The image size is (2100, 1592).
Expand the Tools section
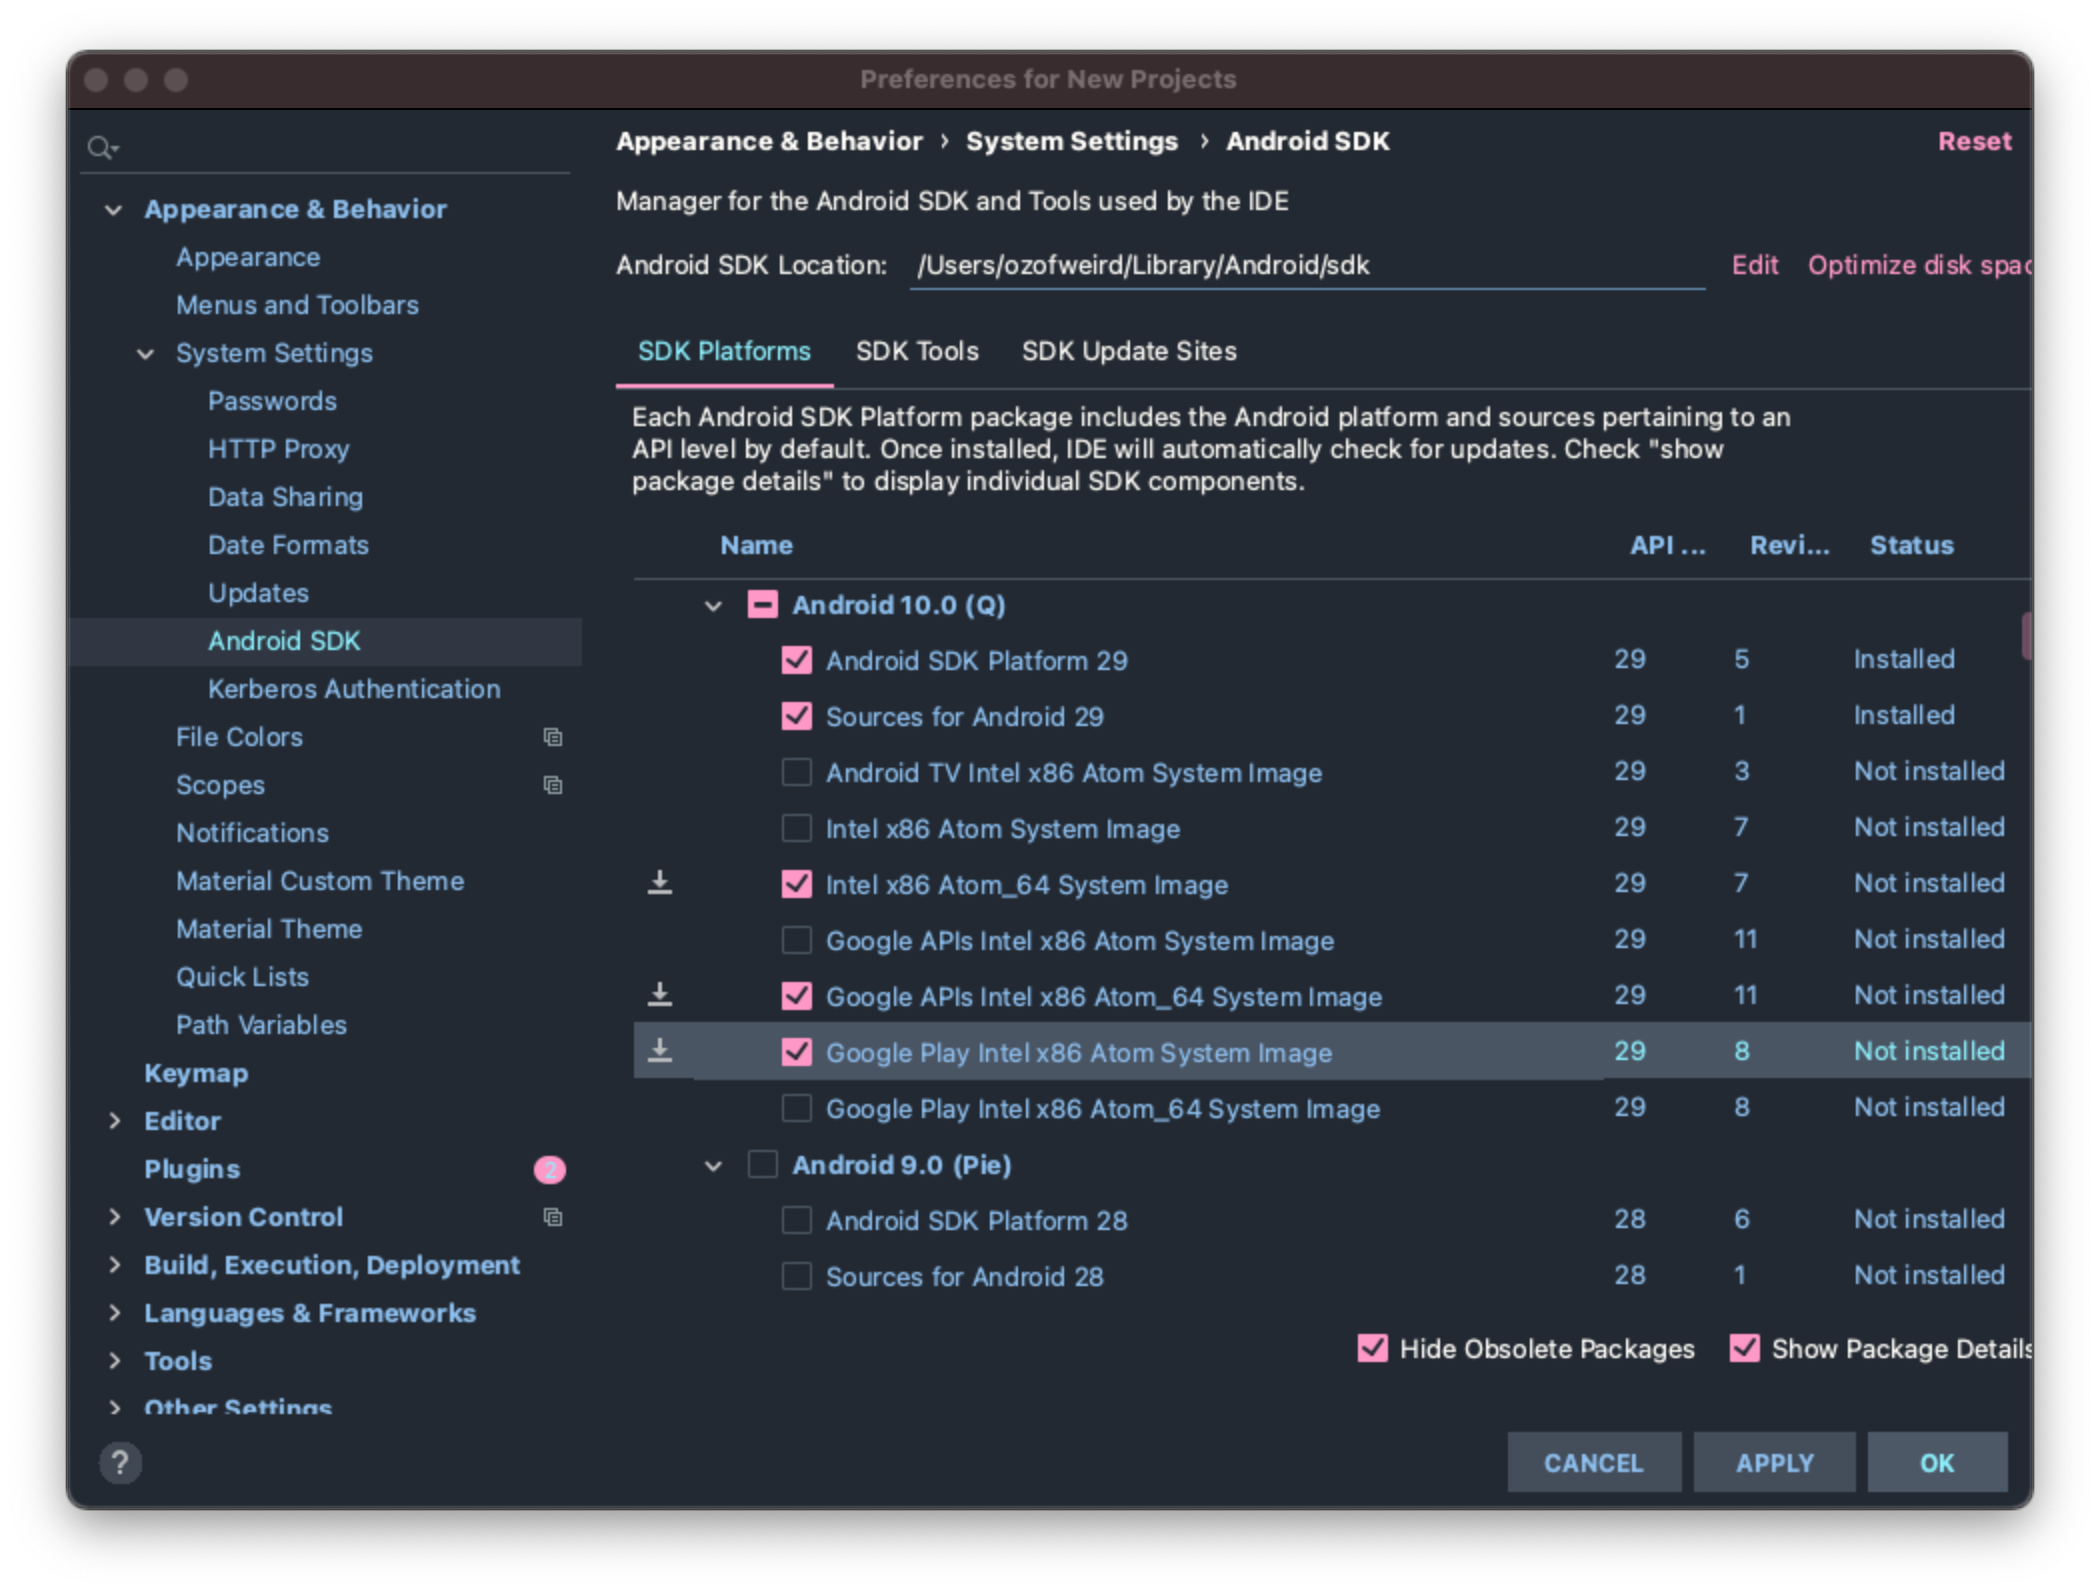(114, 1361)
